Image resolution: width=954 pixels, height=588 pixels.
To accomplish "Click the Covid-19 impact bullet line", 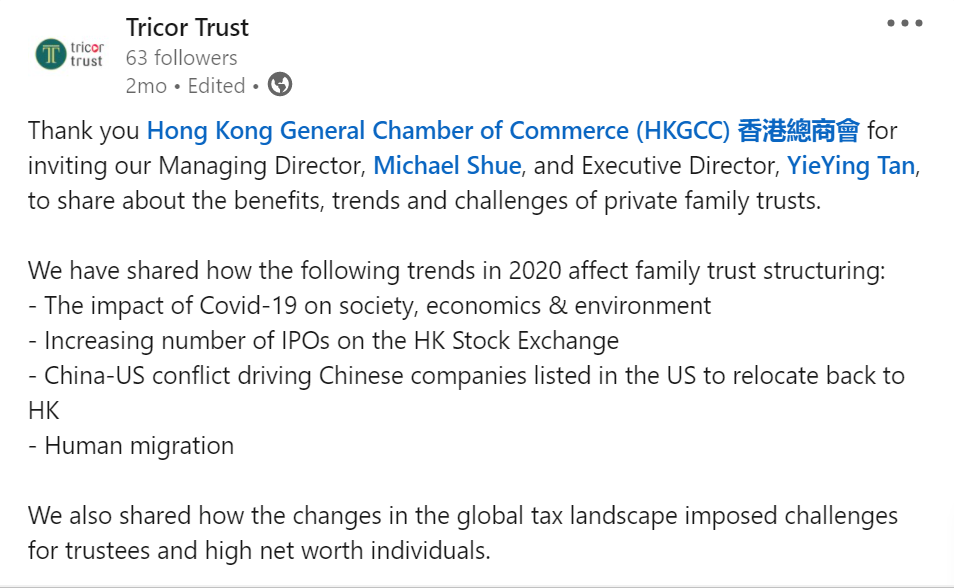I will click(x=369, y=305).
